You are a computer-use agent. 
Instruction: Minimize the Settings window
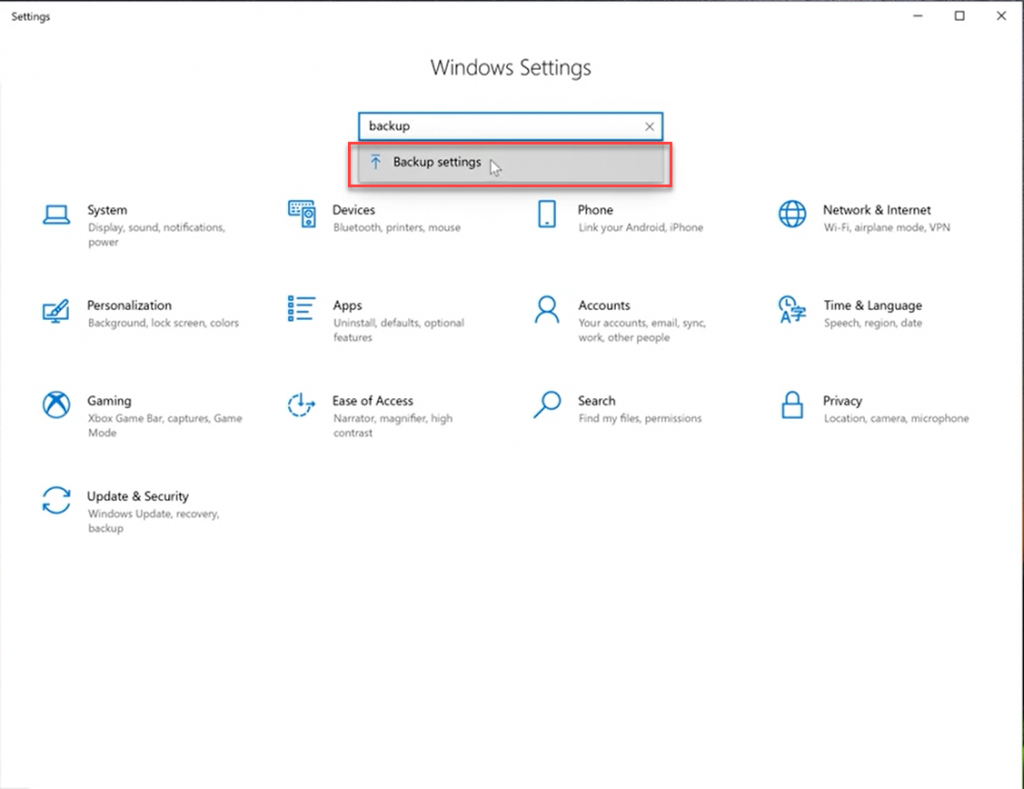[x=918, y=16]
